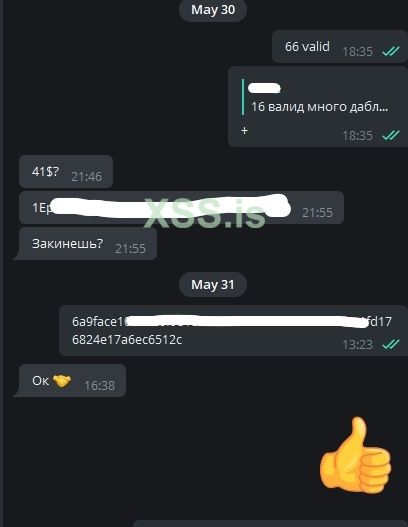Click the plus sign reply text
408x527 pixels.
click(x=244, y=130)
